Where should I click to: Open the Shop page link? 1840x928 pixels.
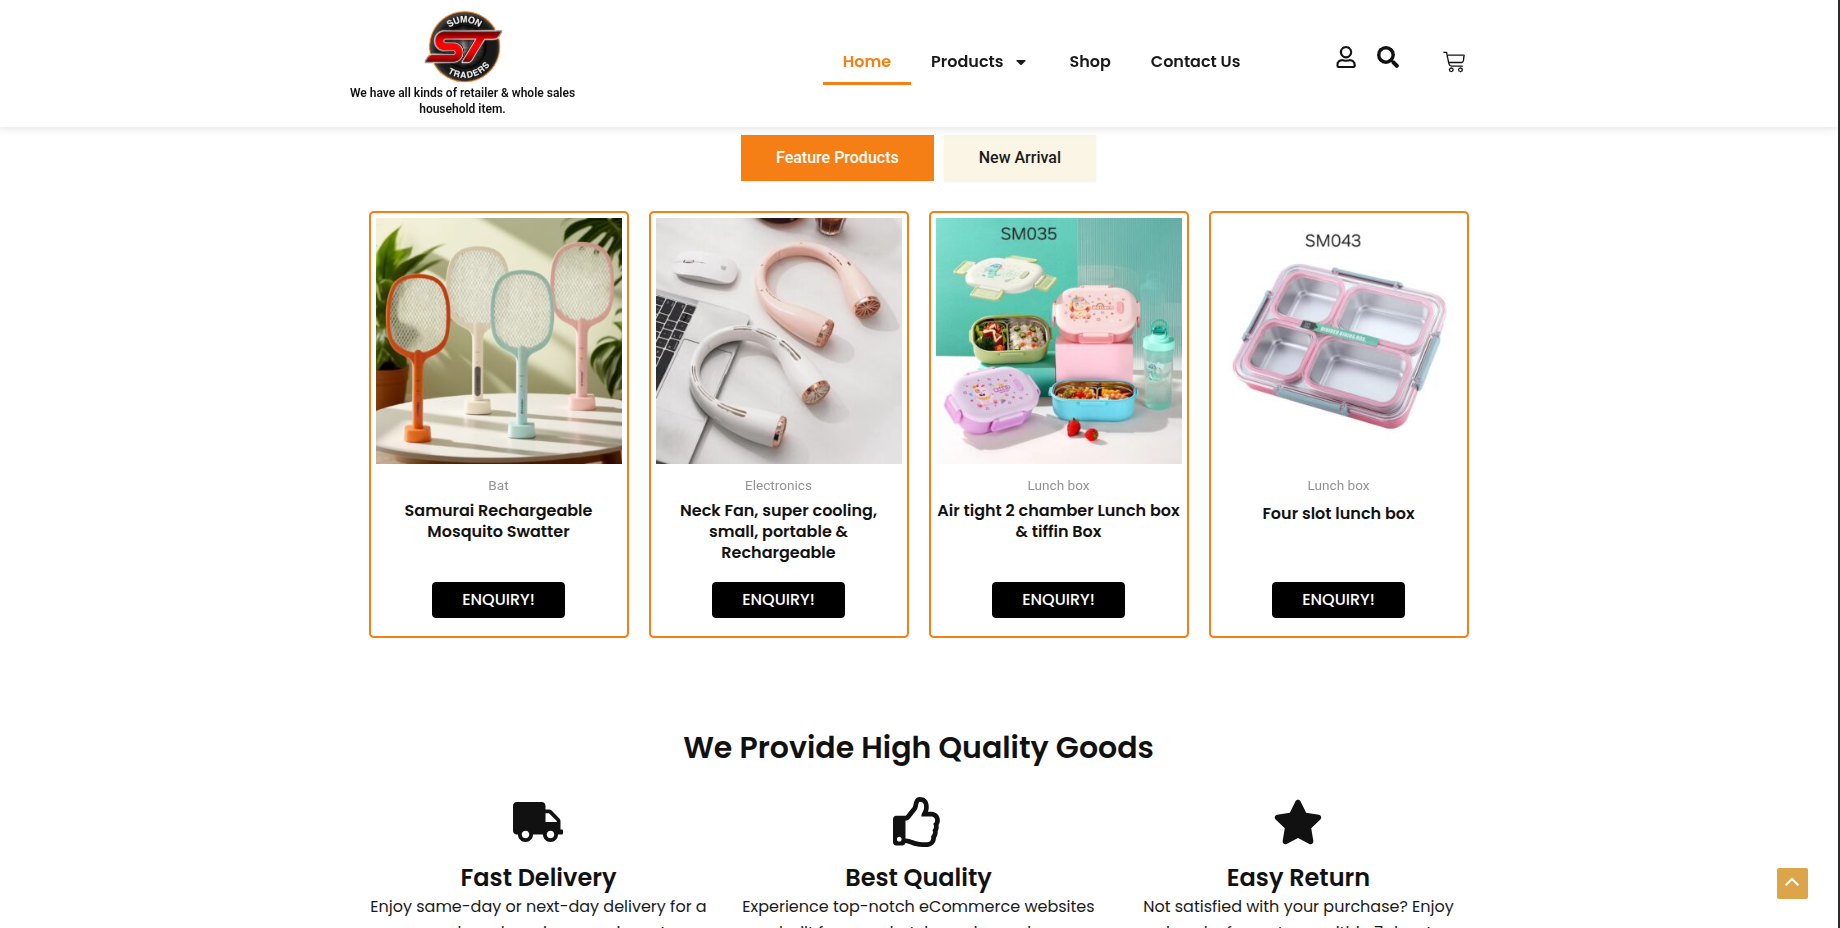point(1090,62)
